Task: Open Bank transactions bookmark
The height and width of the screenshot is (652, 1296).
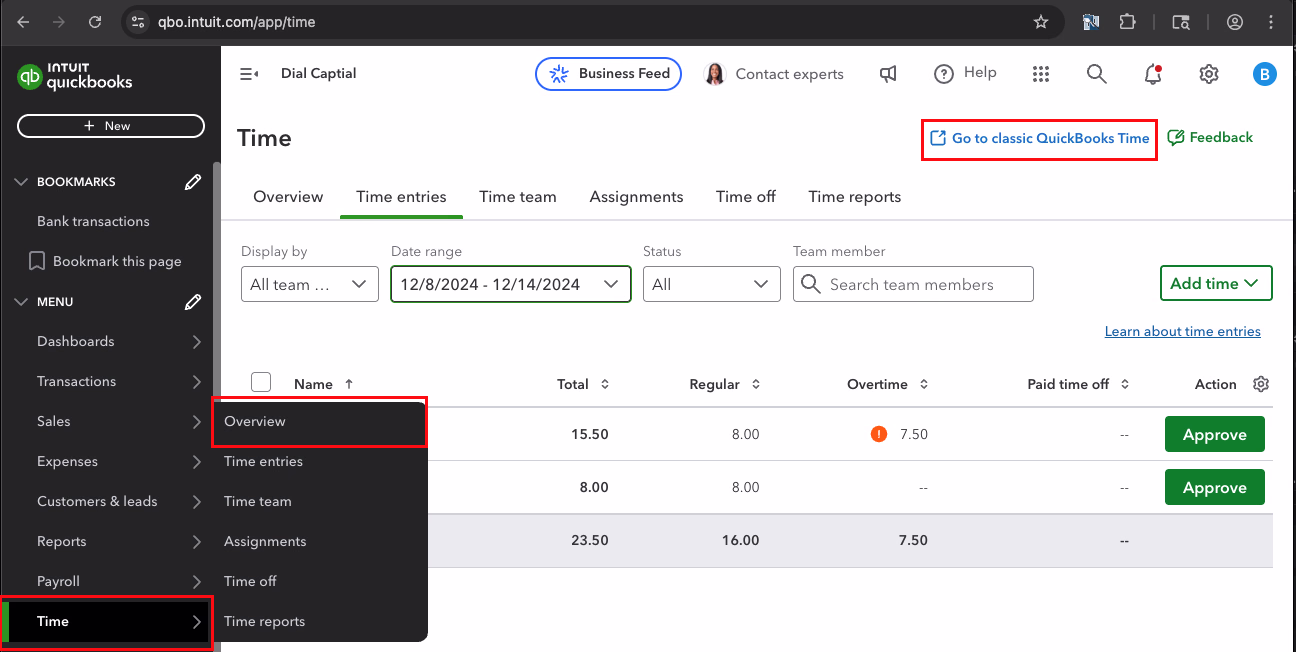Action: point(93,222)
